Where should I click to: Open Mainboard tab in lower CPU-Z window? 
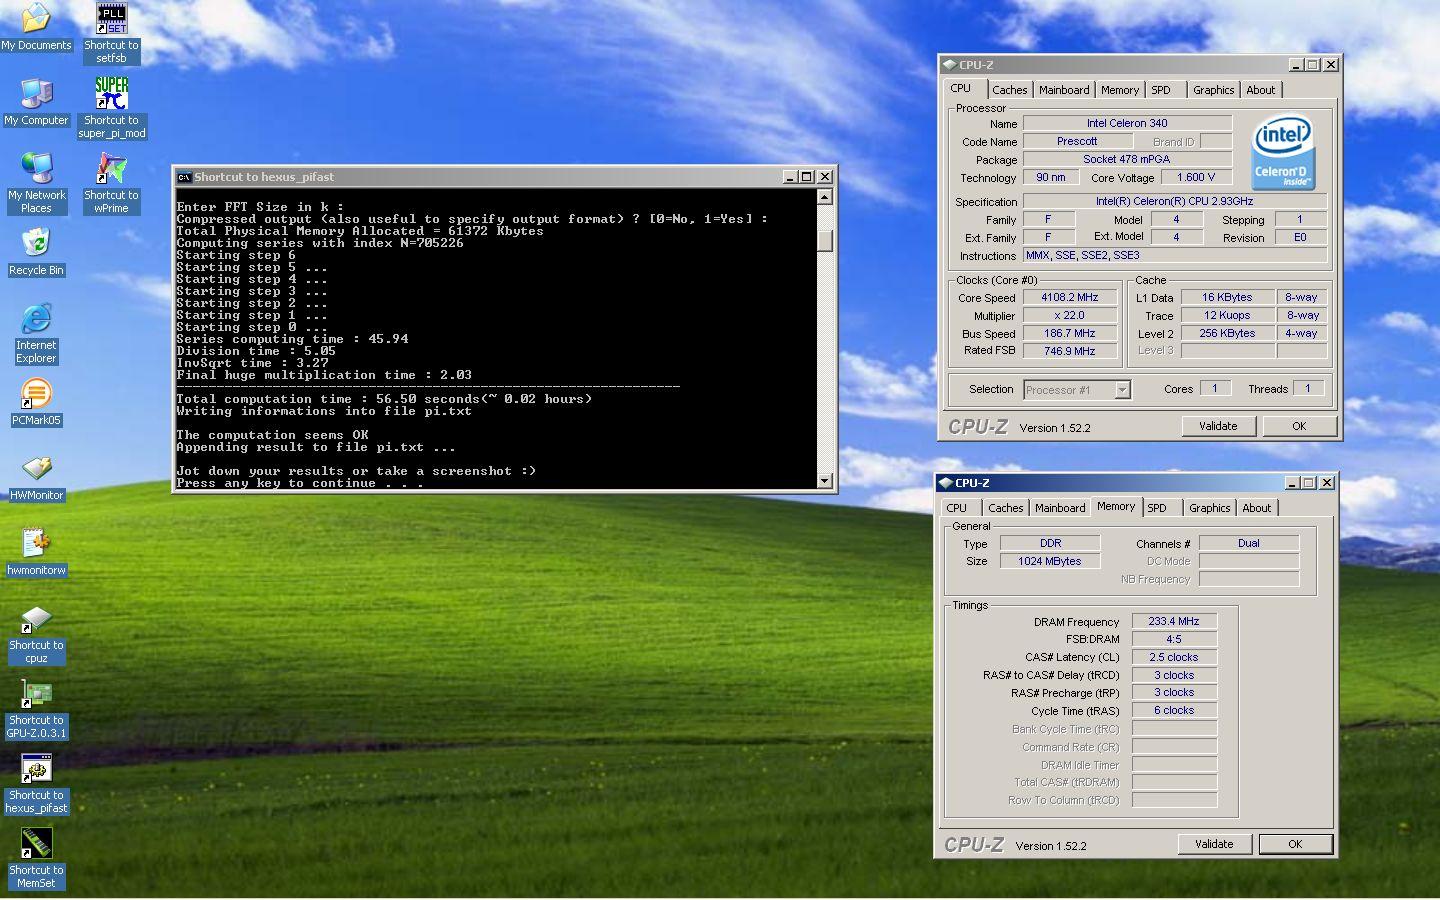coord(1060,508)
